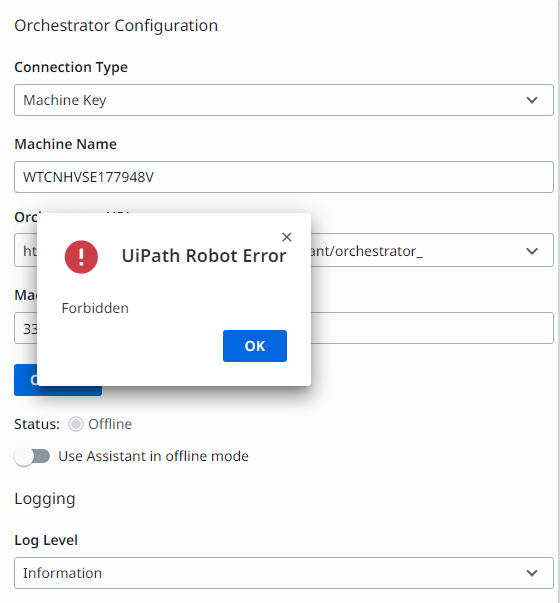Toggle Use Assistant in offline mode switch

(33, 456)
